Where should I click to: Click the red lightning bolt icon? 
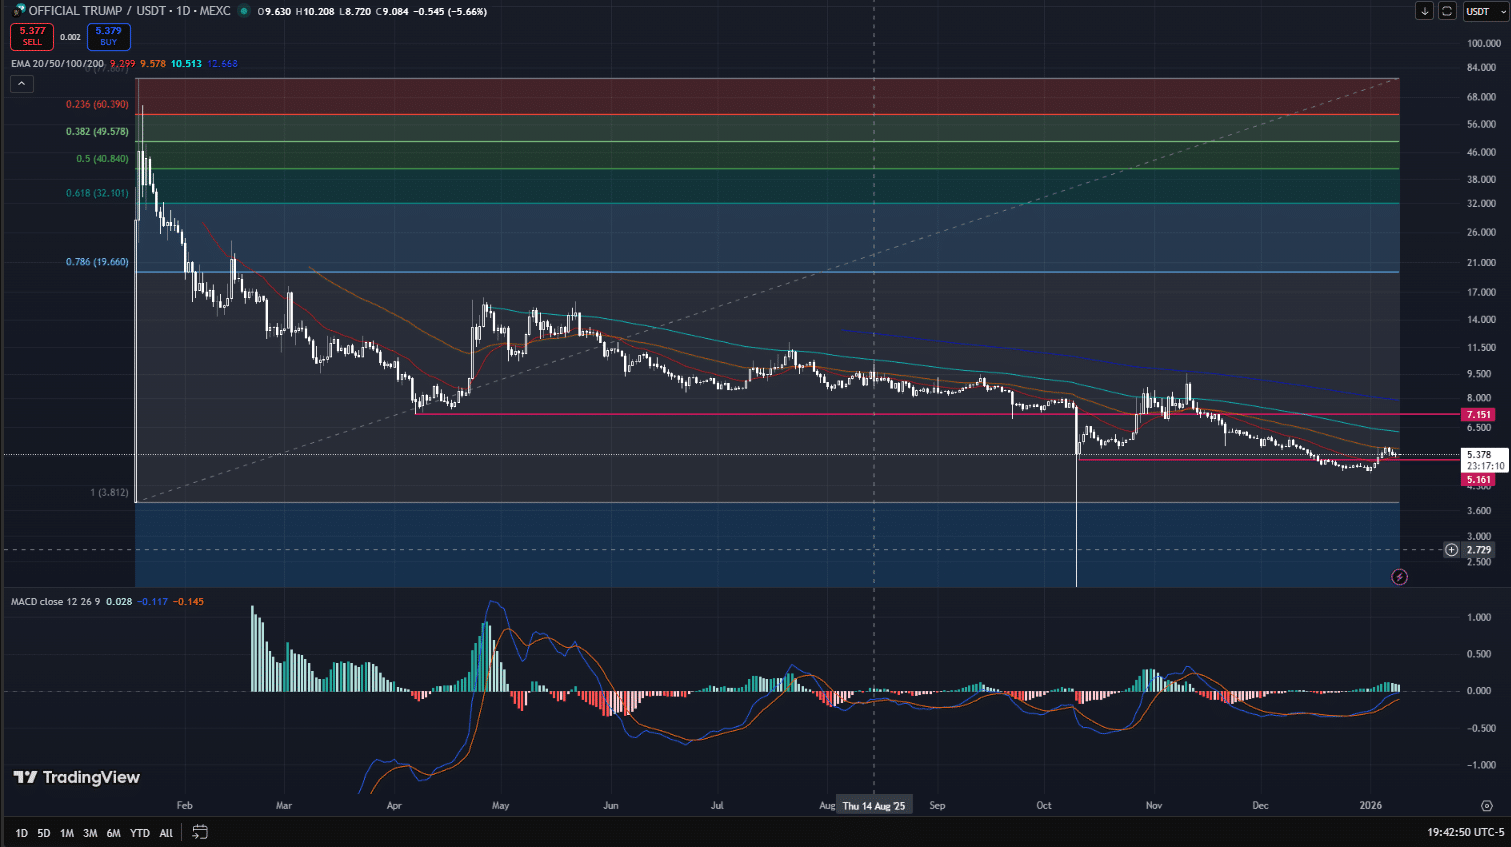pyautogui.click(x=1399, y=577)
